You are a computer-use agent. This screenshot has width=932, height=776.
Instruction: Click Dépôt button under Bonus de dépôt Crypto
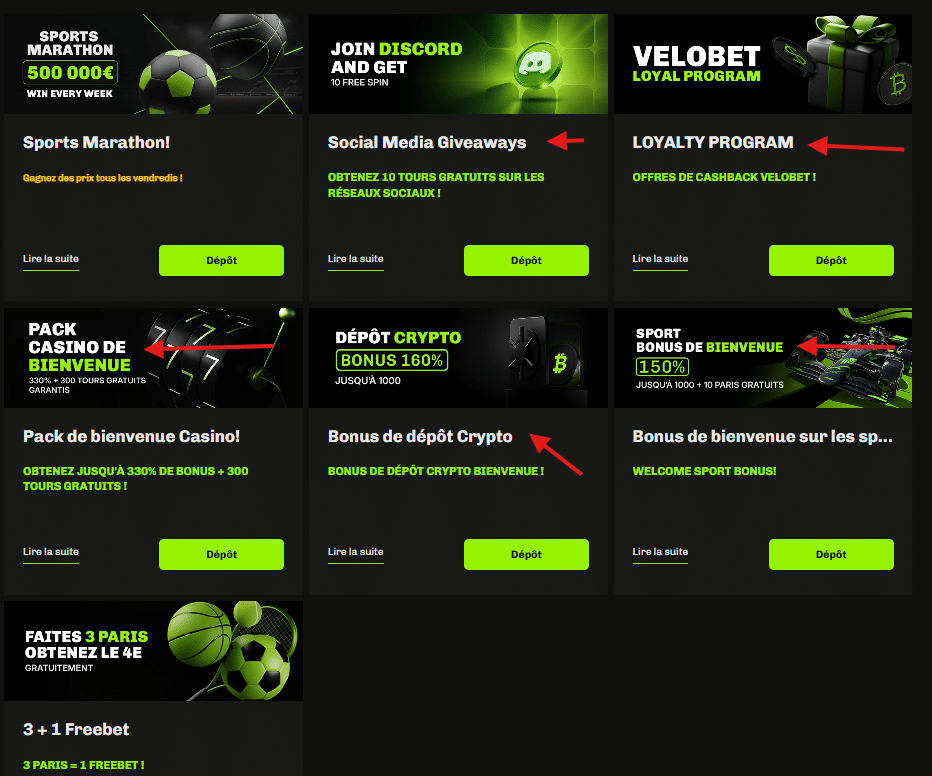click(x=526, y=554)
